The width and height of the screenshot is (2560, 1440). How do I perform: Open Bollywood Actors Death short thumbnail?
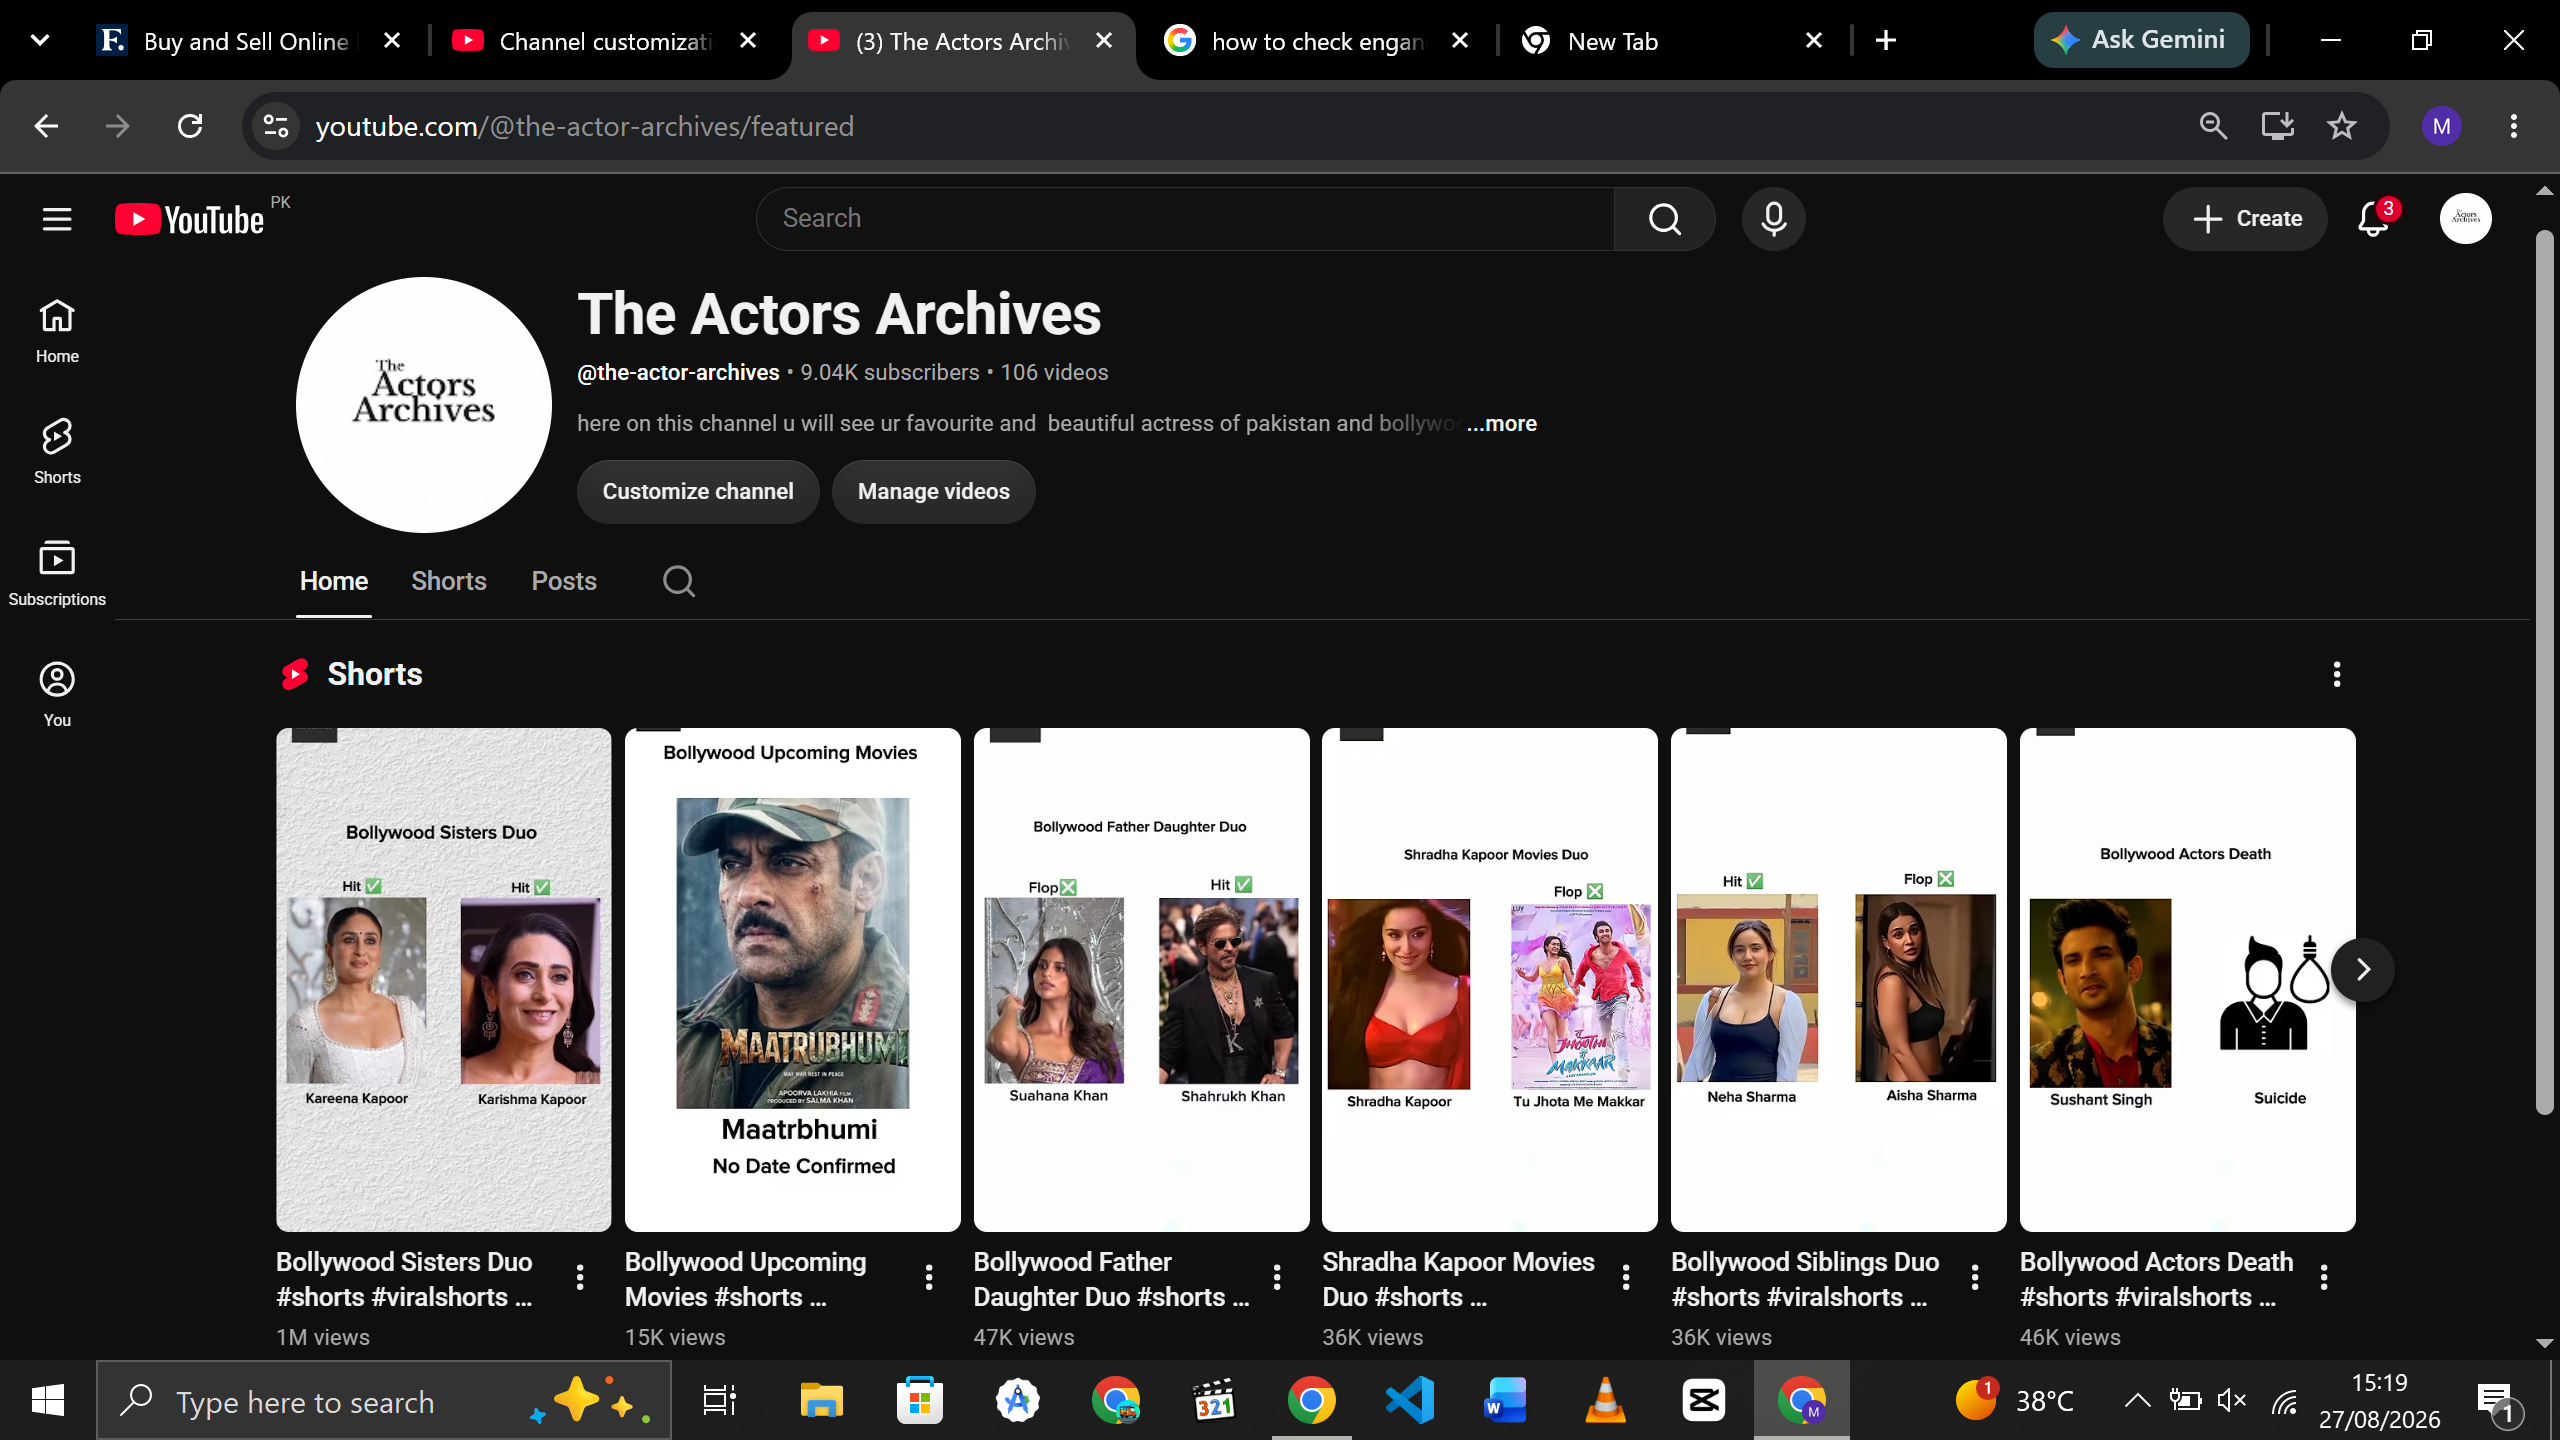2187,979
